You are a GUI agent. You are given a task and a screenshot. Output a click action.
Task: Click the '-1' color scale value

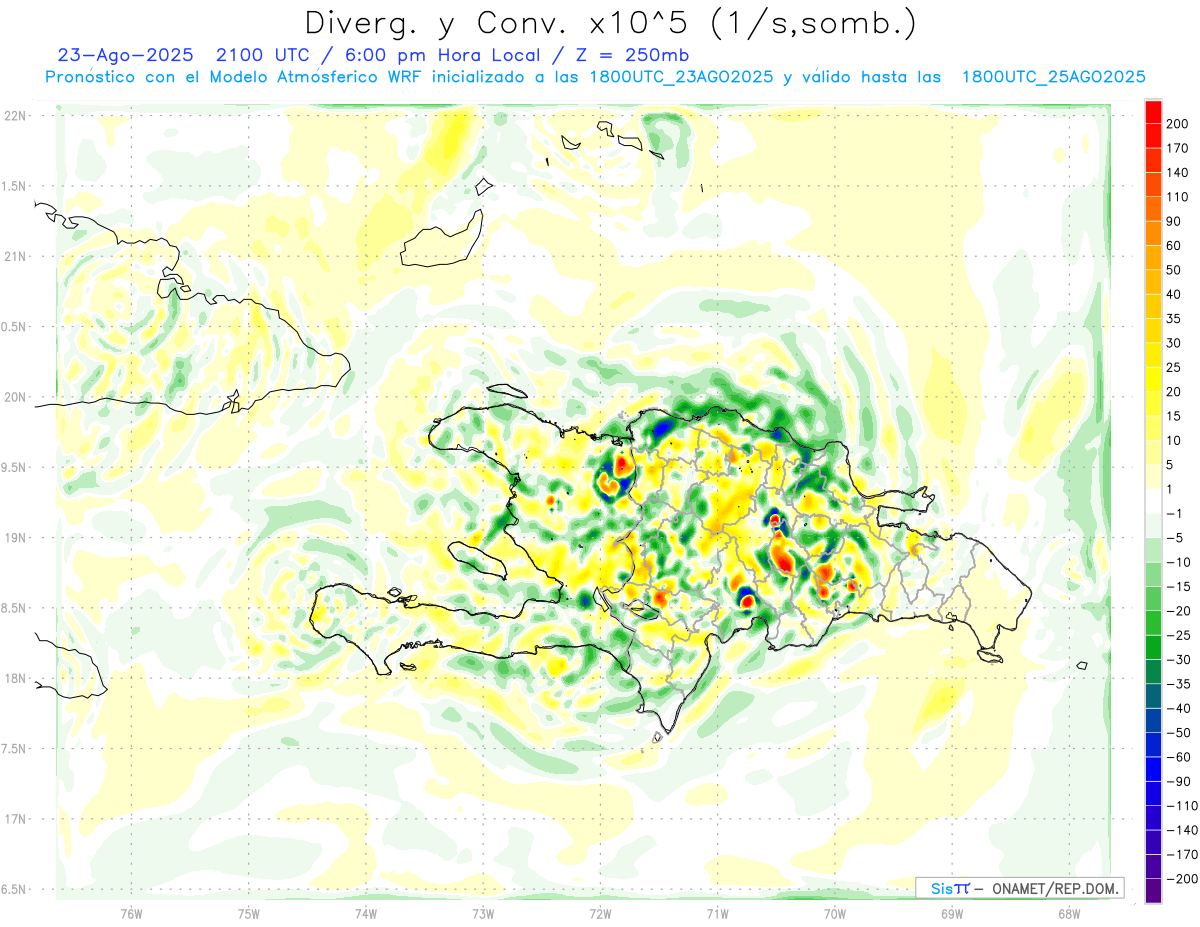1176,514
